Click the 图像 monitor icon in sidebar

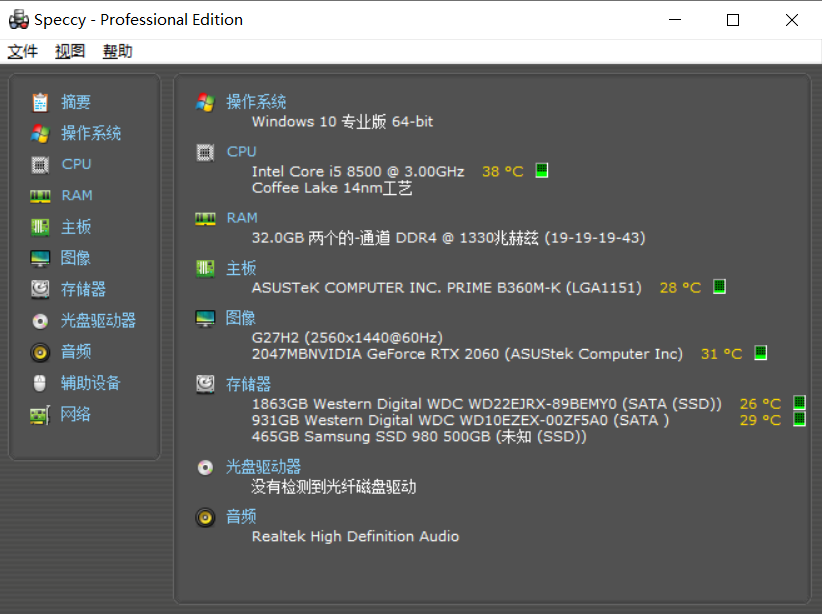point(40,258)
